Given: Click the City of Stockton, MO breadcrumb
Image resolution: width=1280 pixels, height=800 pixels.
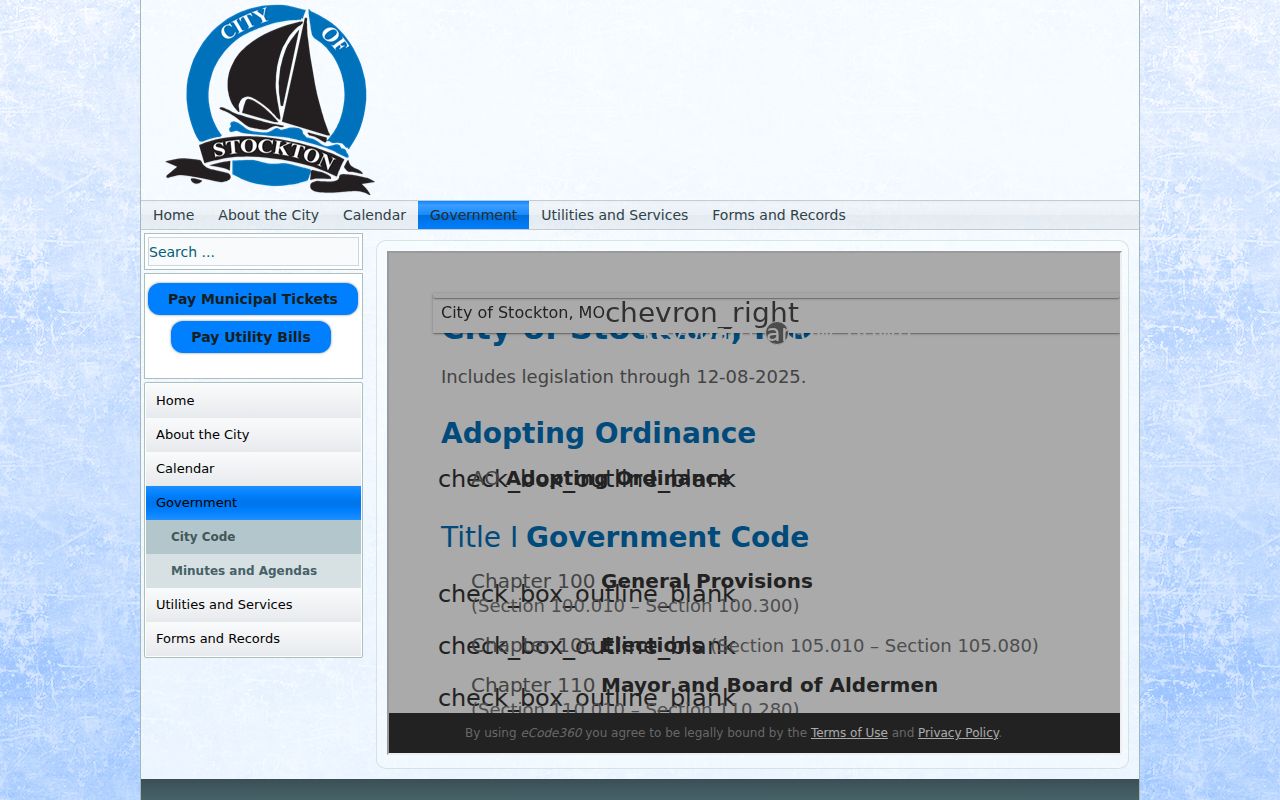Looking at the screenshot, I should click(x=523, y=313).
